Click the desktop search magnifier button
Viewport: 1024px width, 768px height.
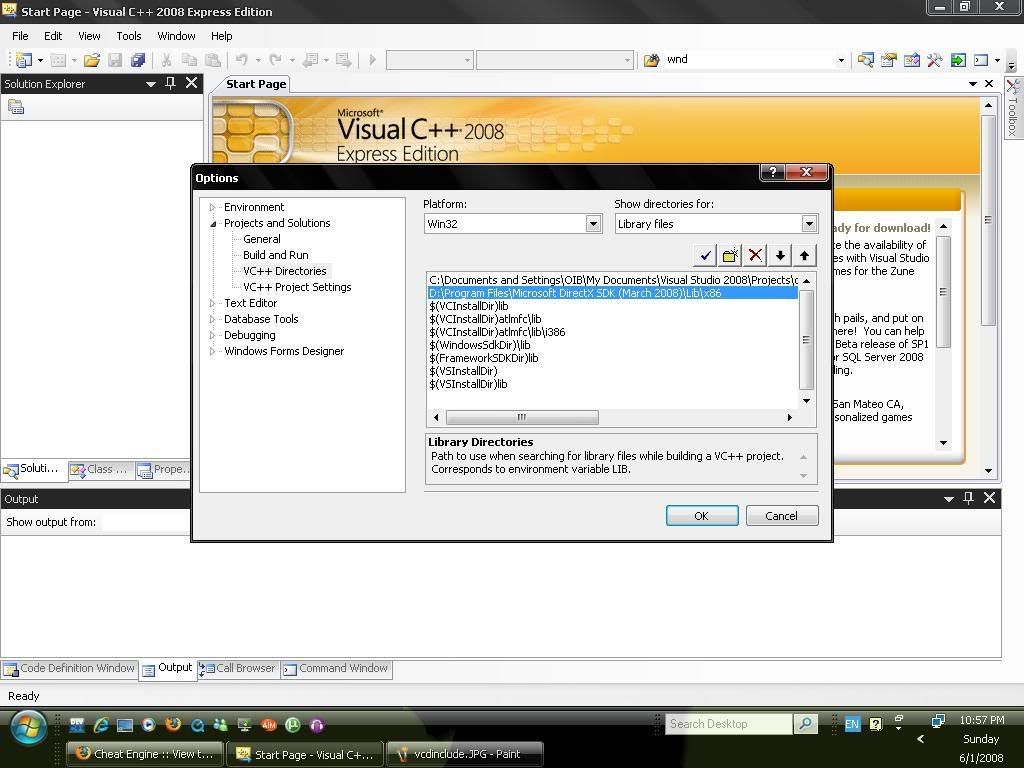pyautogui.click(x=806, y=724)
